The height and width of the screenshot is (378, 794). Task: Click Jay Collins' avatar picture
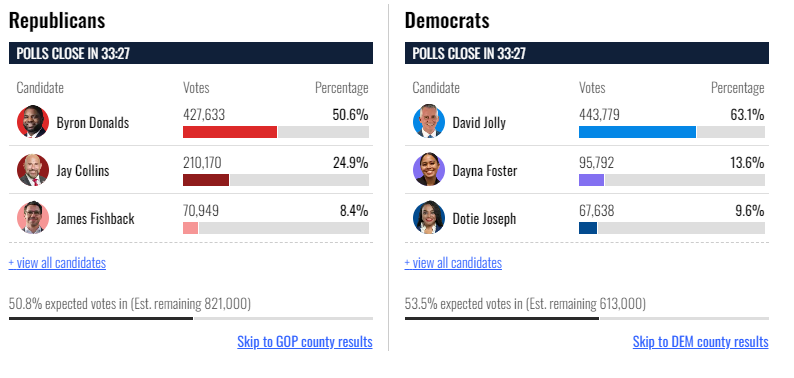click(x=33, y=170)
